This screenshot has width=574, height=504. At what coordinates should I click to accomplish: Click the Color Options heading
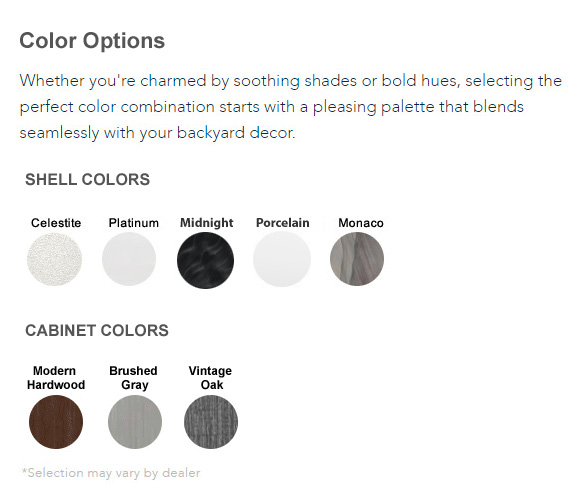[92, 41]
